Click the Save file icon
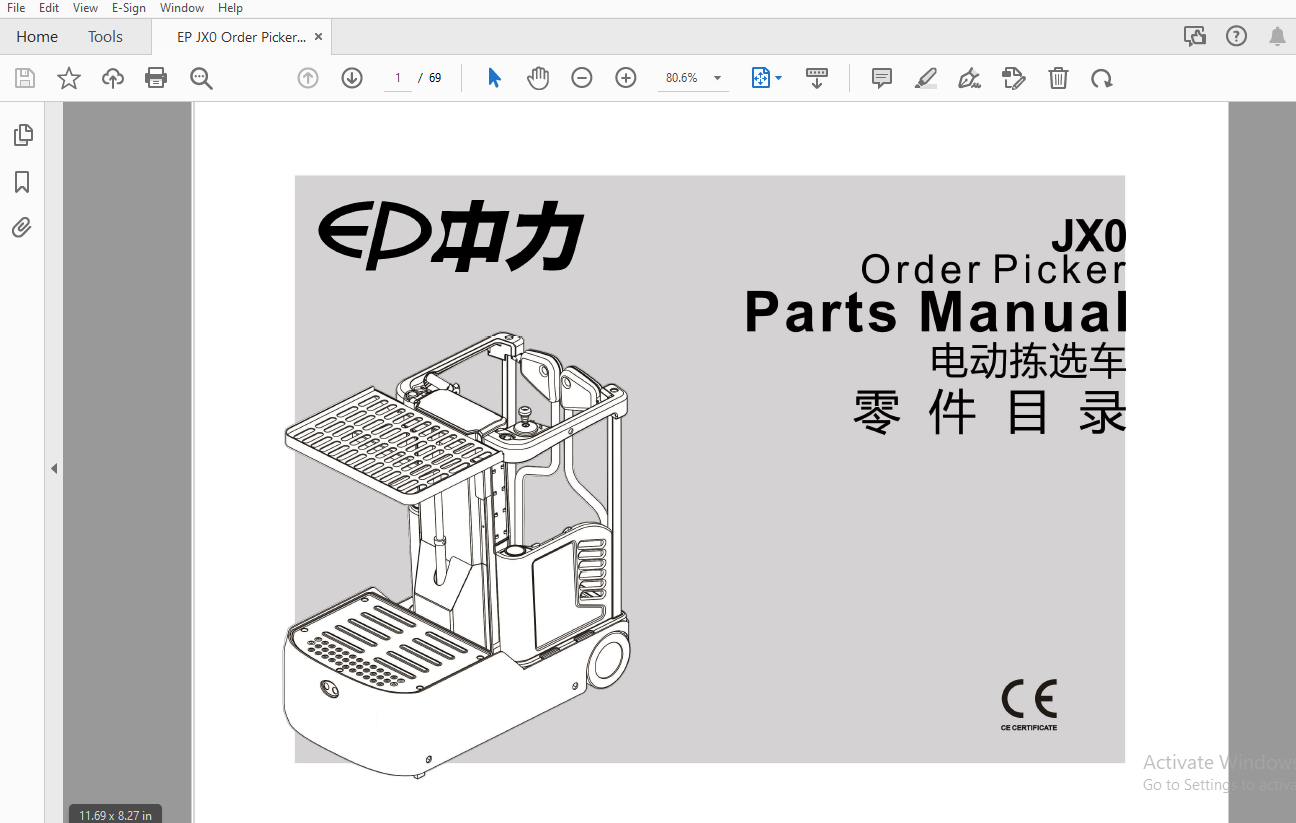This screenshot has height=823, width=1296. point(25,78)
